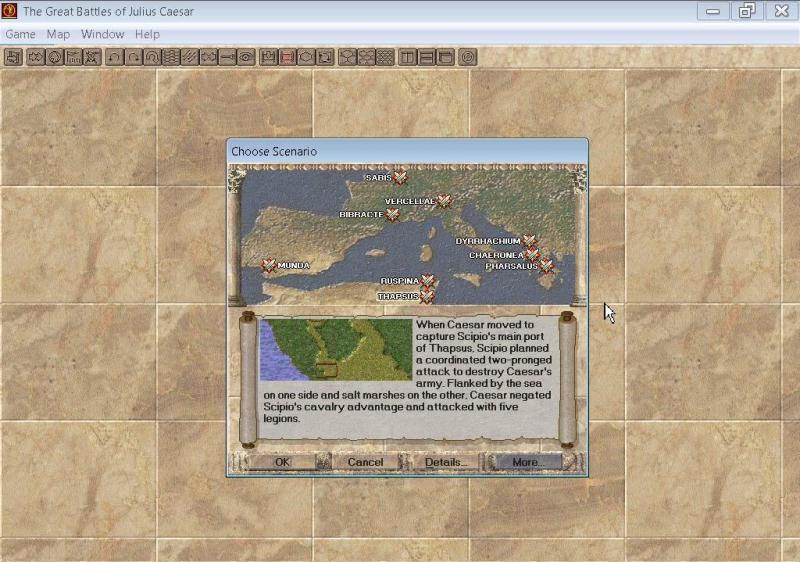Screen dimensions: 800x562
Task: Toggle the eye icon in the toolbar
Action: click(x=246, y=57)
